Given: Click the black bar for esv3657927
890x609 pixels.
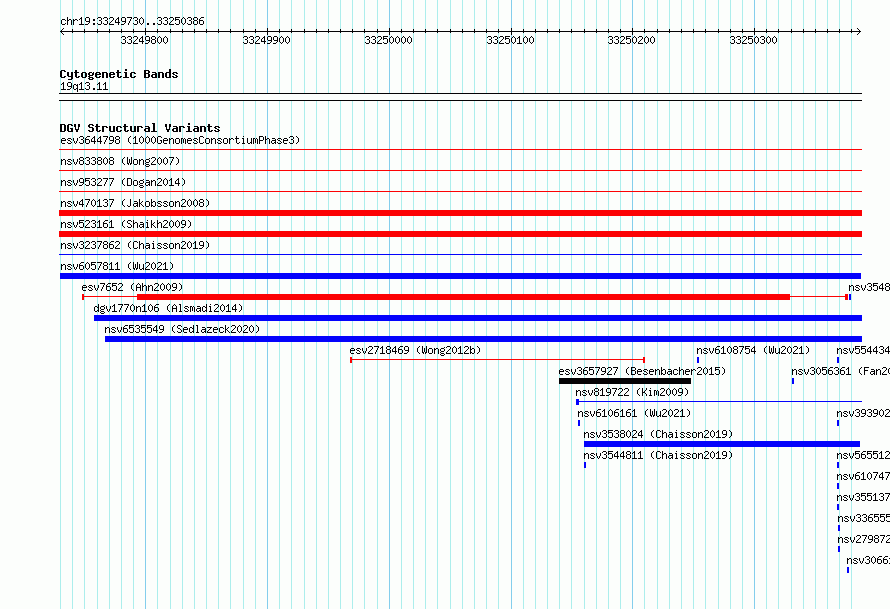Looking at the screenshot, I should tap(625, 381).
